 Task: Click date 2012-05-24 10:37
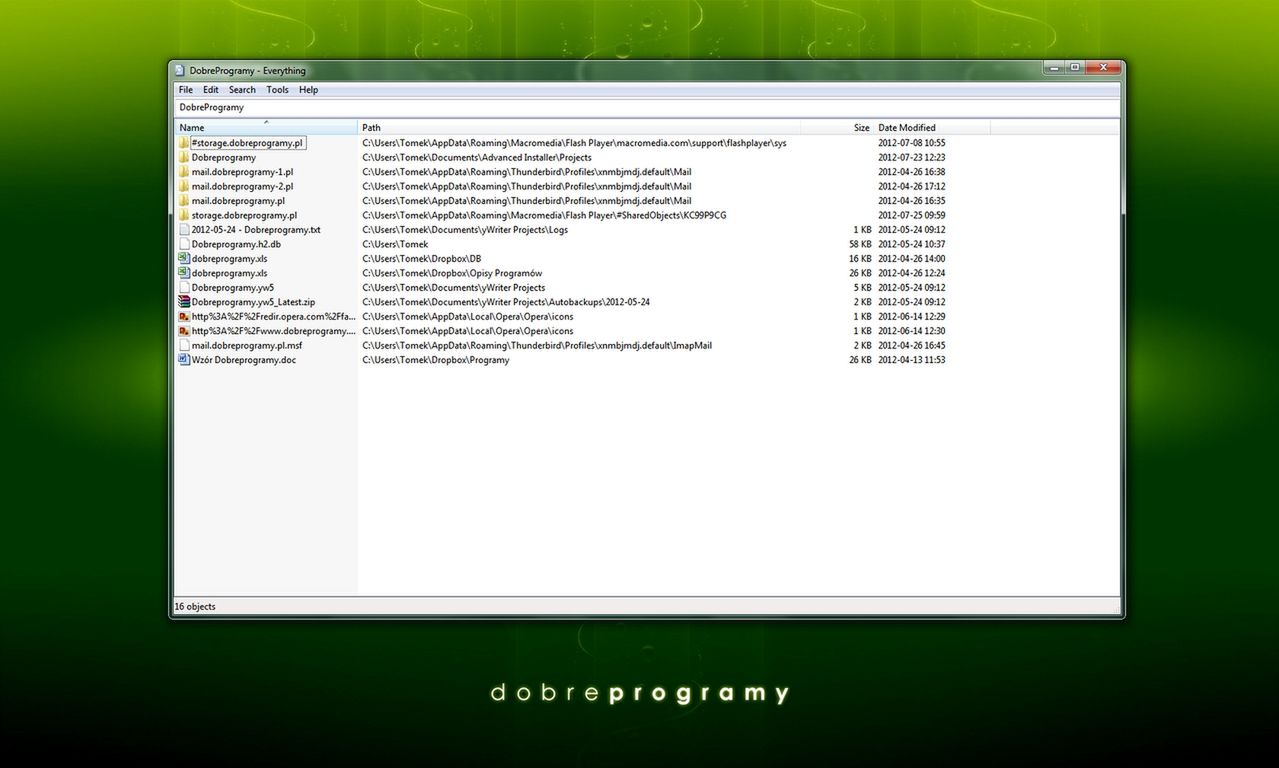click(912, 244)
